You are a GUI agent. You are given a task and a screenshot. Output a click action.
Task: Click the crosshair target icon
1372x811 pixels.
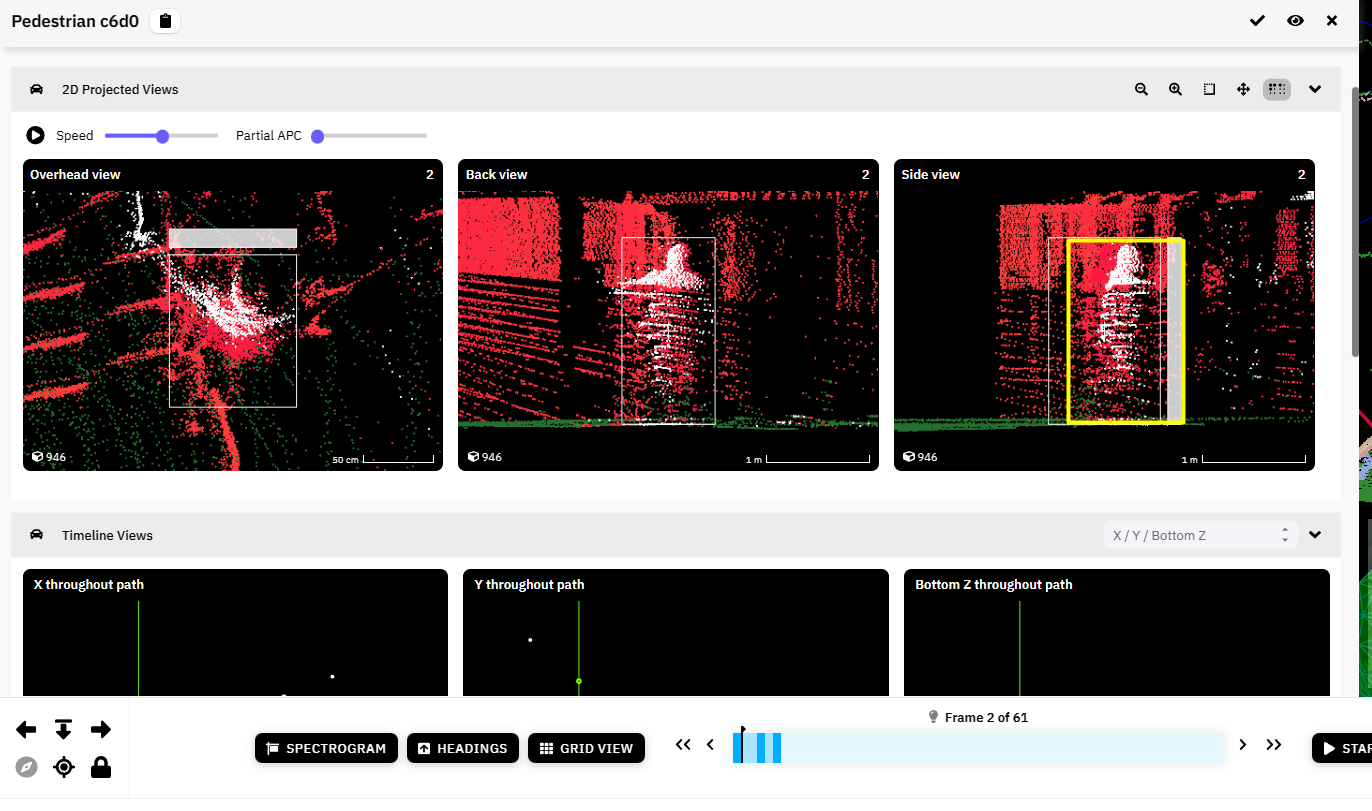pos(64,768)
